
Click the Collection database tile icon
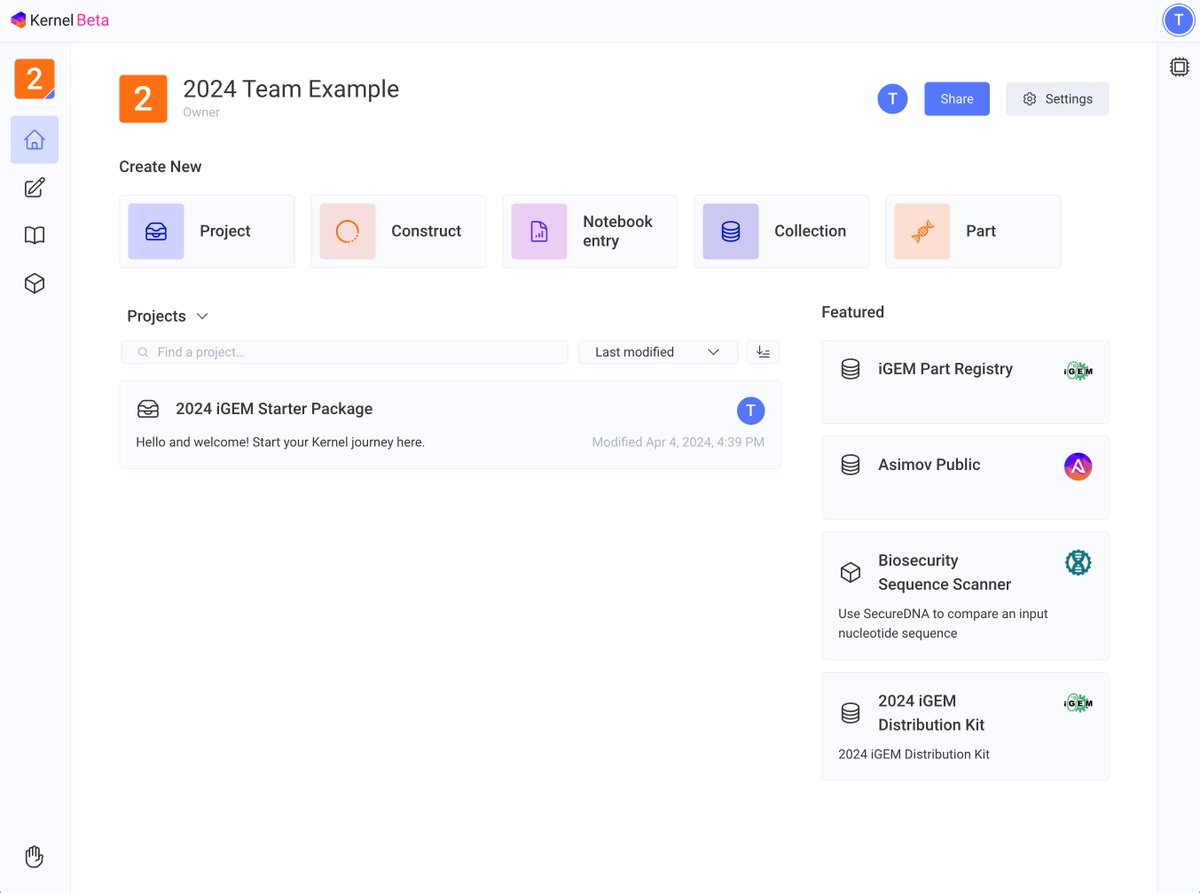coord(731,231)
